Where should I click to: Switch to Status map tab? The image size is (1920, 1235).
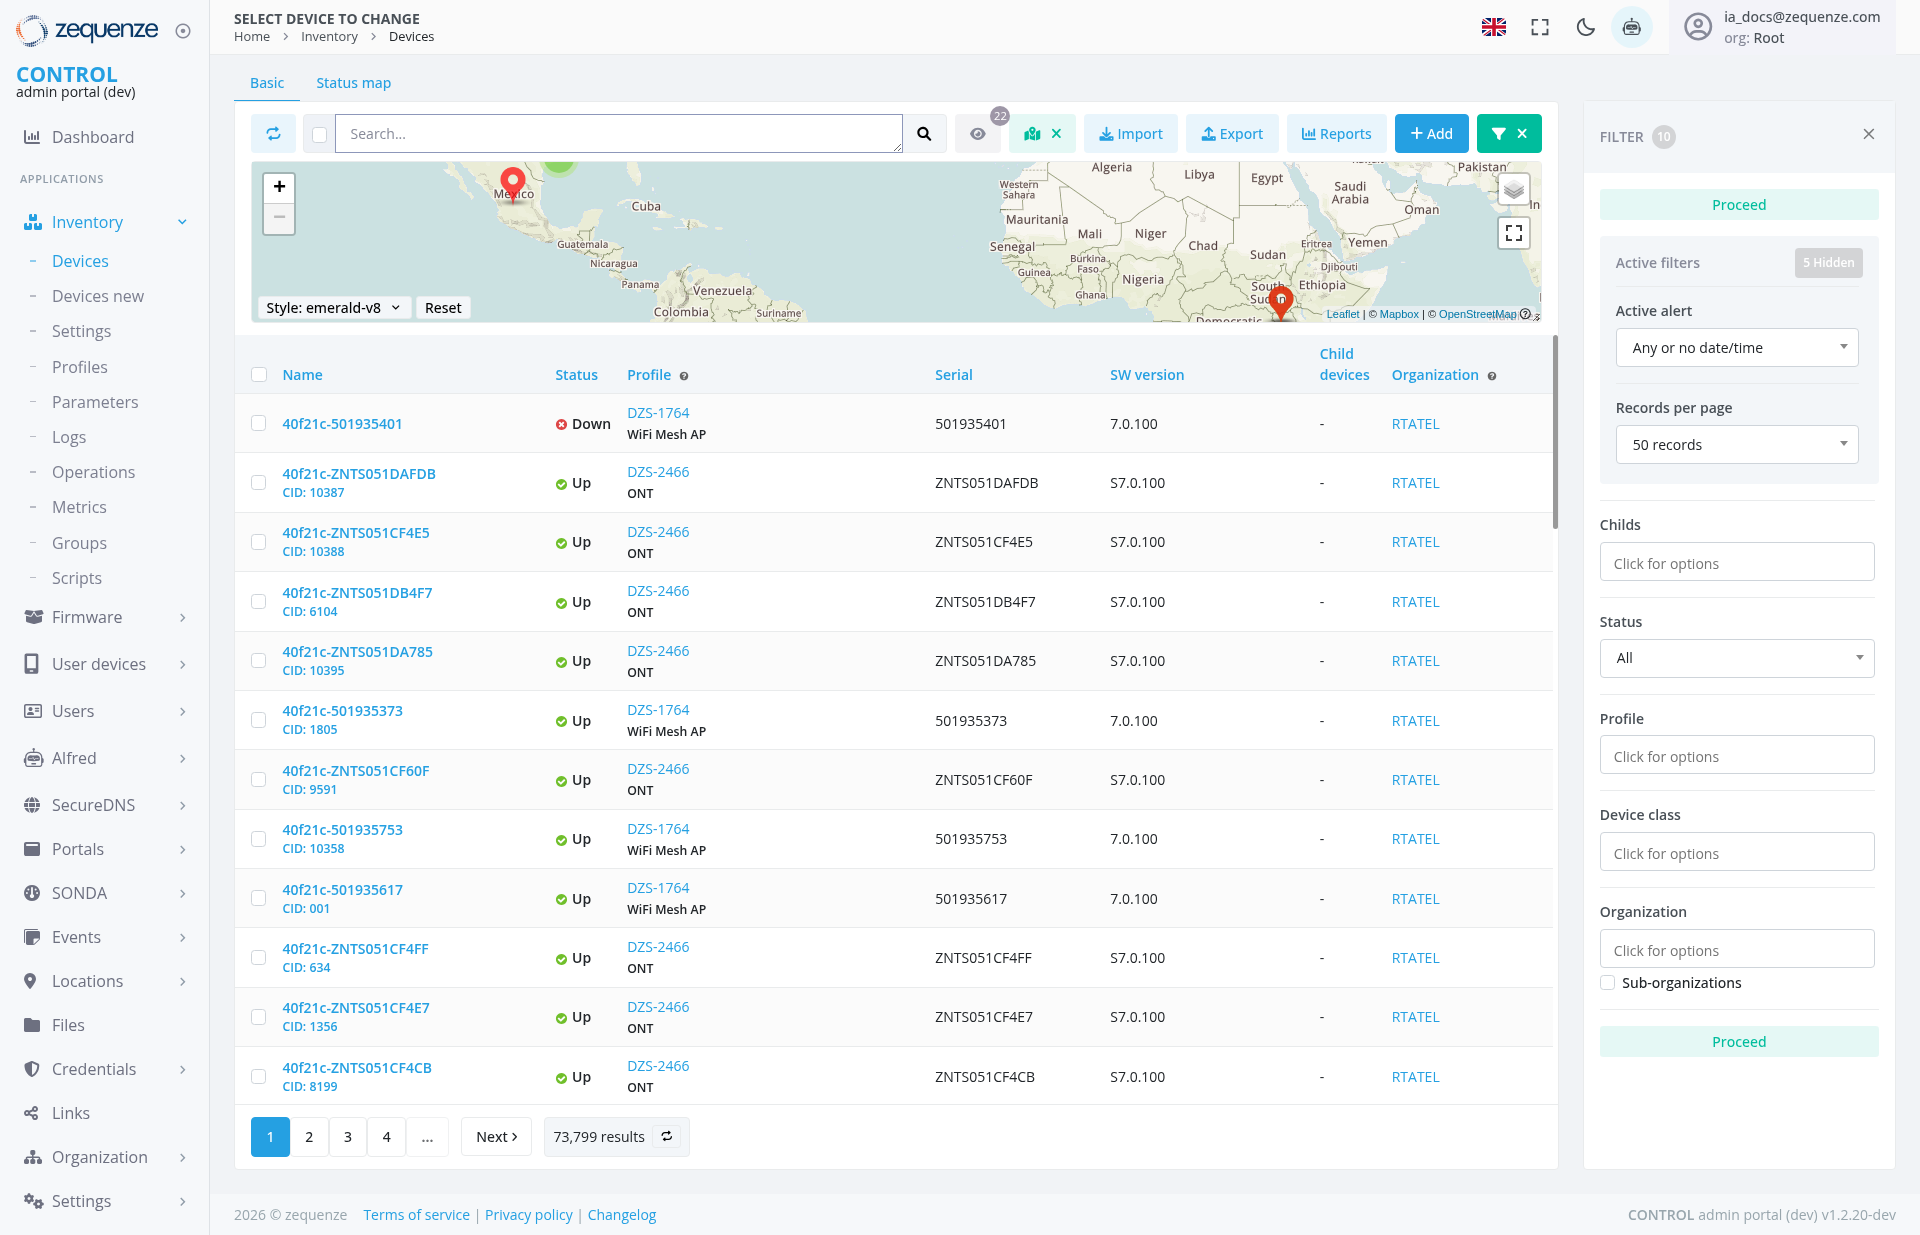tap(353, 83)
